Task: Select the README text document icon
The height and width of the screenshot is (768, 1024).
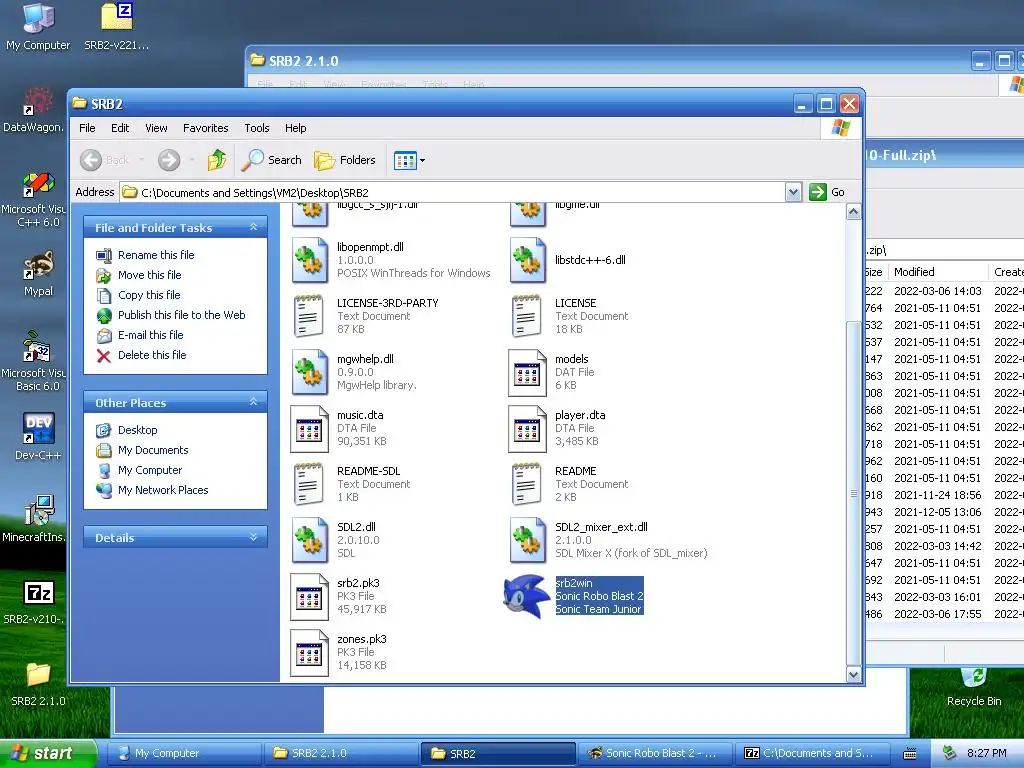Action: click(528, 484)
